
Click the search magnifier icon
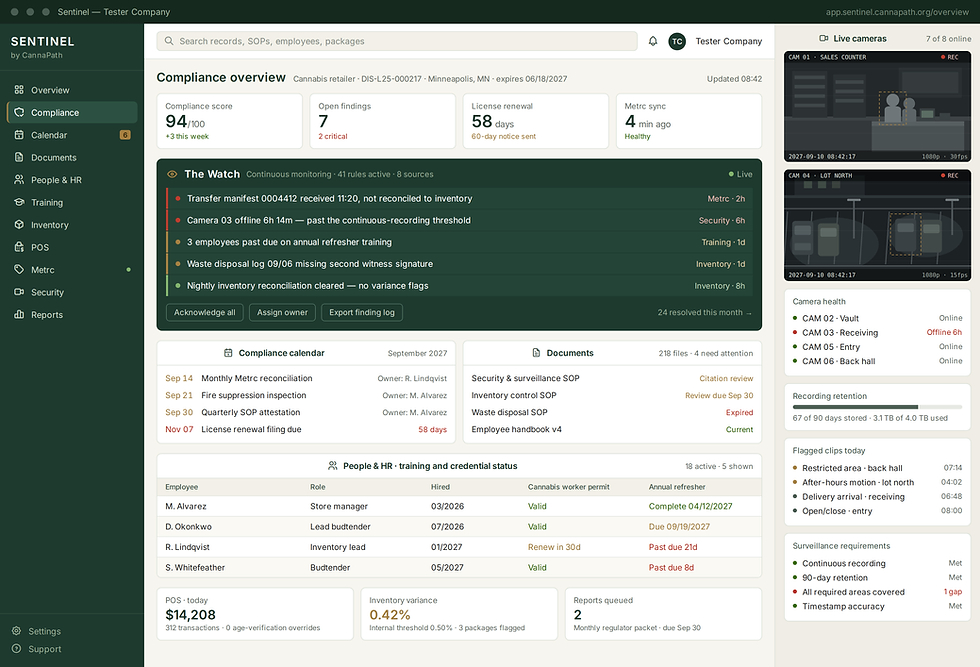(169, 41)
